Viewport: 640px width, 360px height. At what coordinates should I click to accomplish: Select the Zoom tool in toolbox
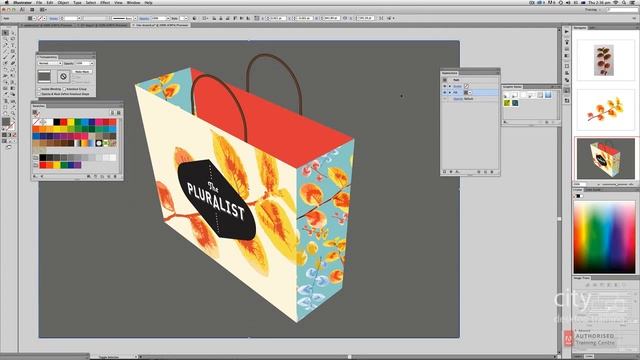click(13, 113)
